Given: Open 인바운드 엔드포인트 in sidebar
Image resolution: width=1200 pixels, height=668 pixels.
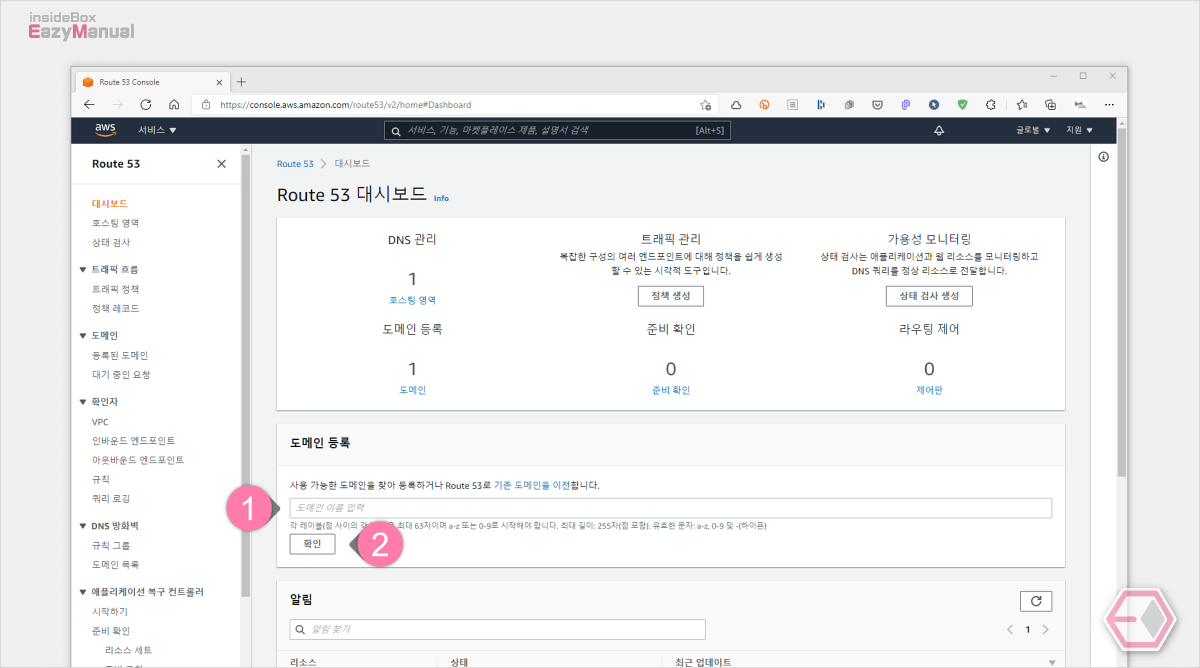Looking at the screenshot, I should click(x=133, y=441).
